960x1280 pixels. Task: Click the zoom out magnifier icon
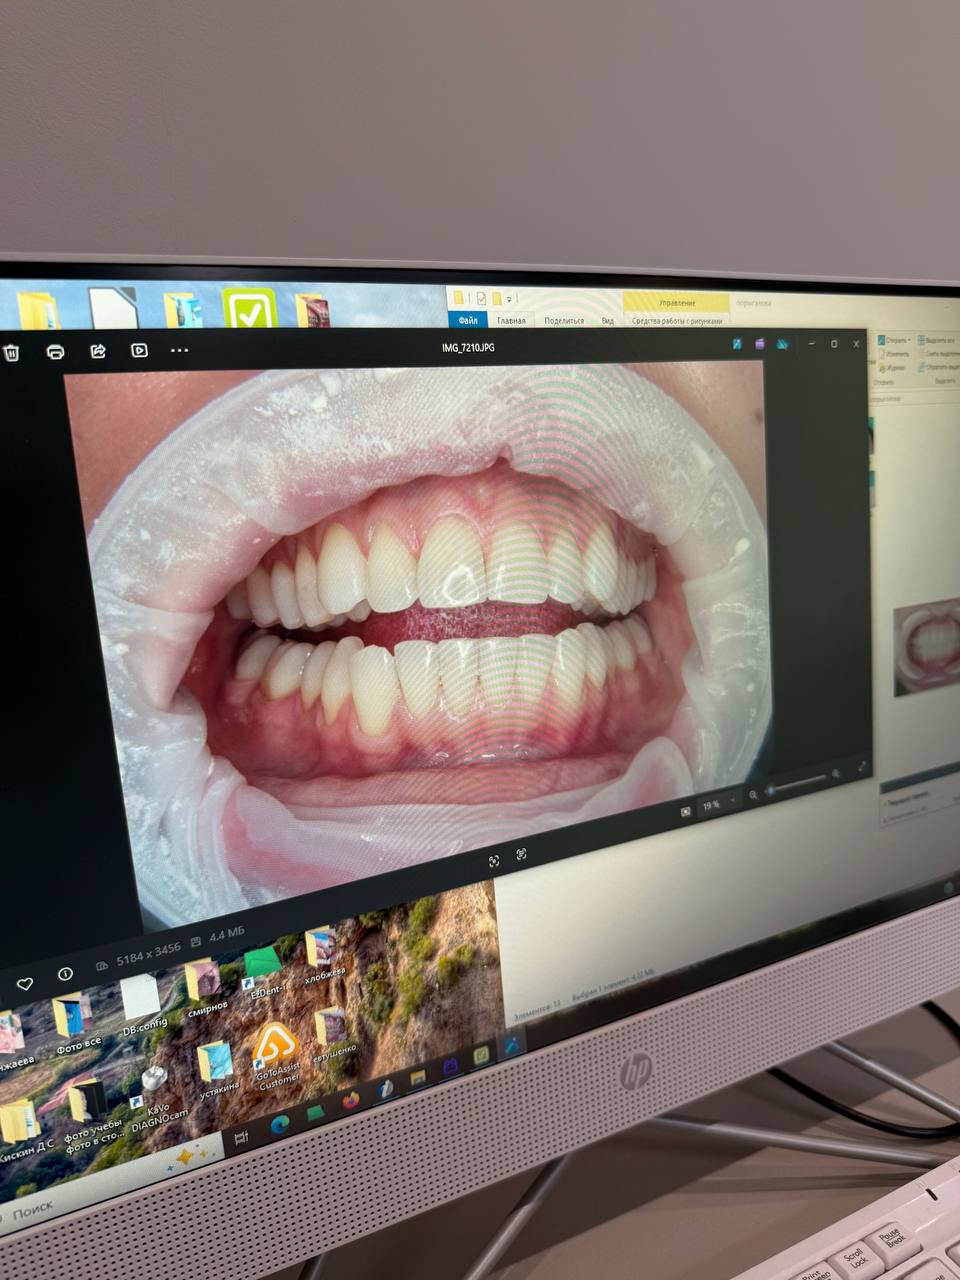(x=755, y=797)
